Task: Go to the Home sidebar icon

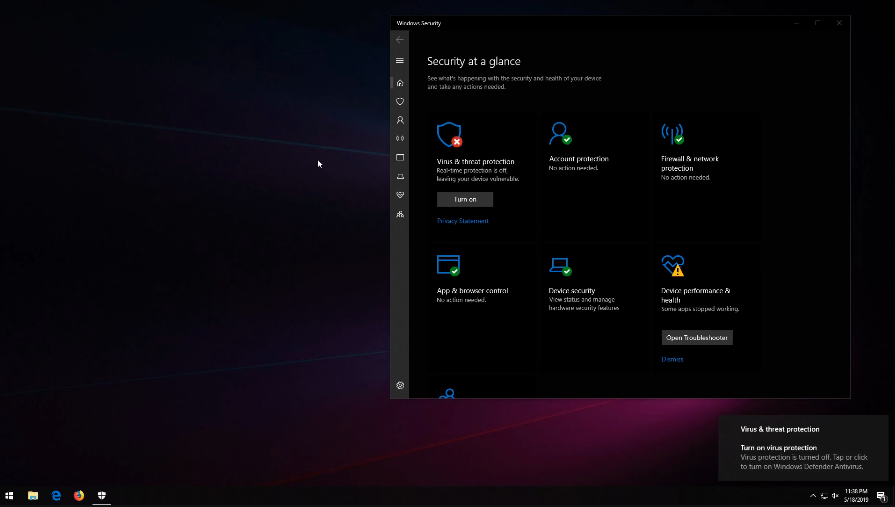Action: click(x=400, y=83)
